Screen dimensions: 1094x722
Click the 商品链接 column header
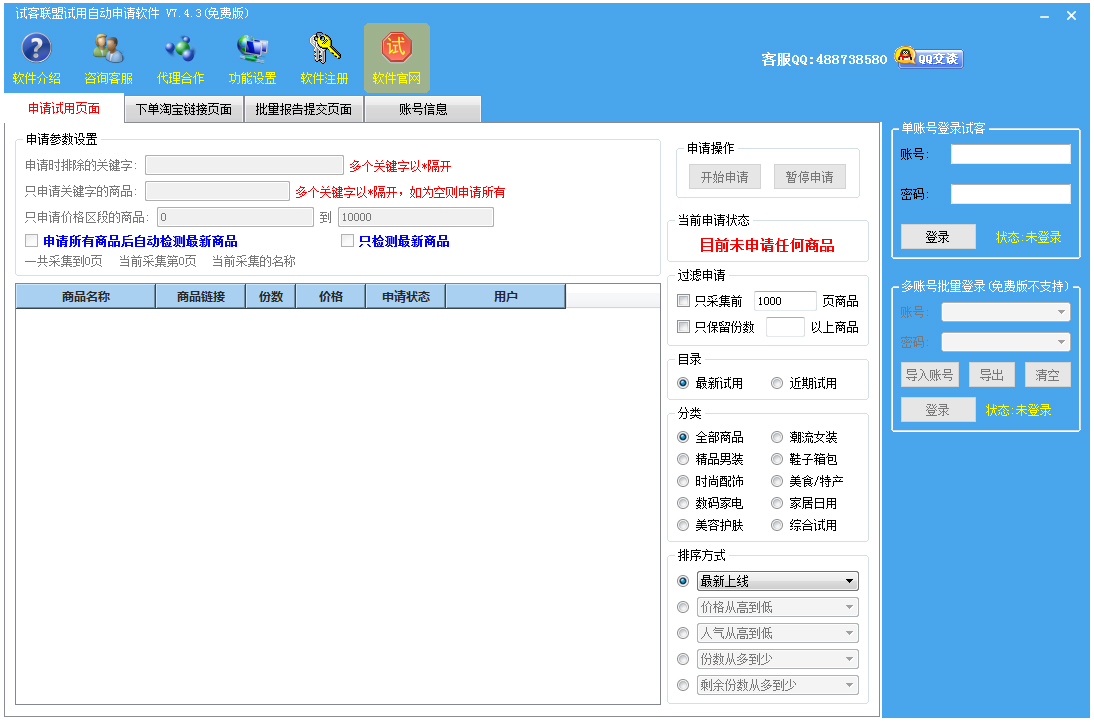(x=200, y=296)
